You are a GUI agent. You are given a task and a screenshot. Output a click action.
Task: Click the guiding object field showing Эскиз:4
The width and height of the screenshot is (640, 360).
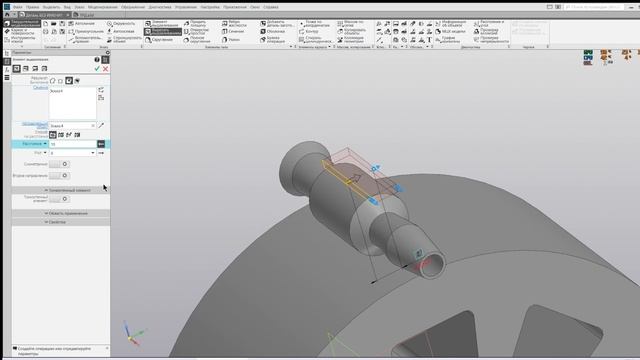[73, 126]
